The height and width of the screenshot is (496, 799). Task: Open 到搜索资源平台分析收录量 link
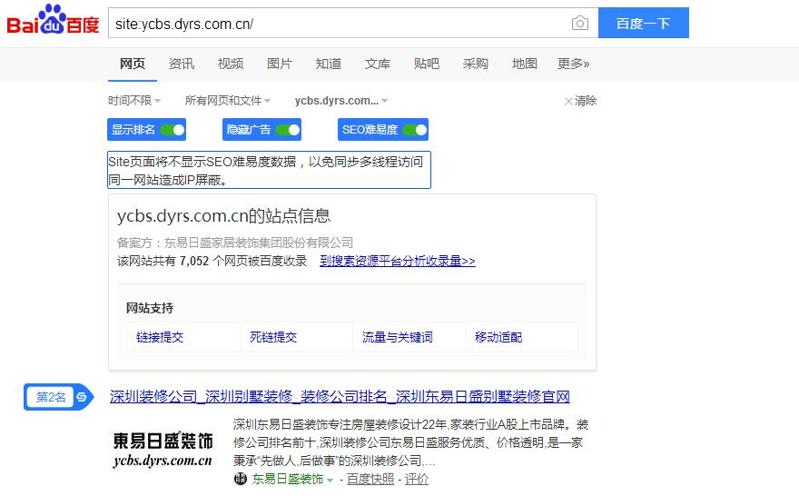pyautogui.click(x=397, y=261)
